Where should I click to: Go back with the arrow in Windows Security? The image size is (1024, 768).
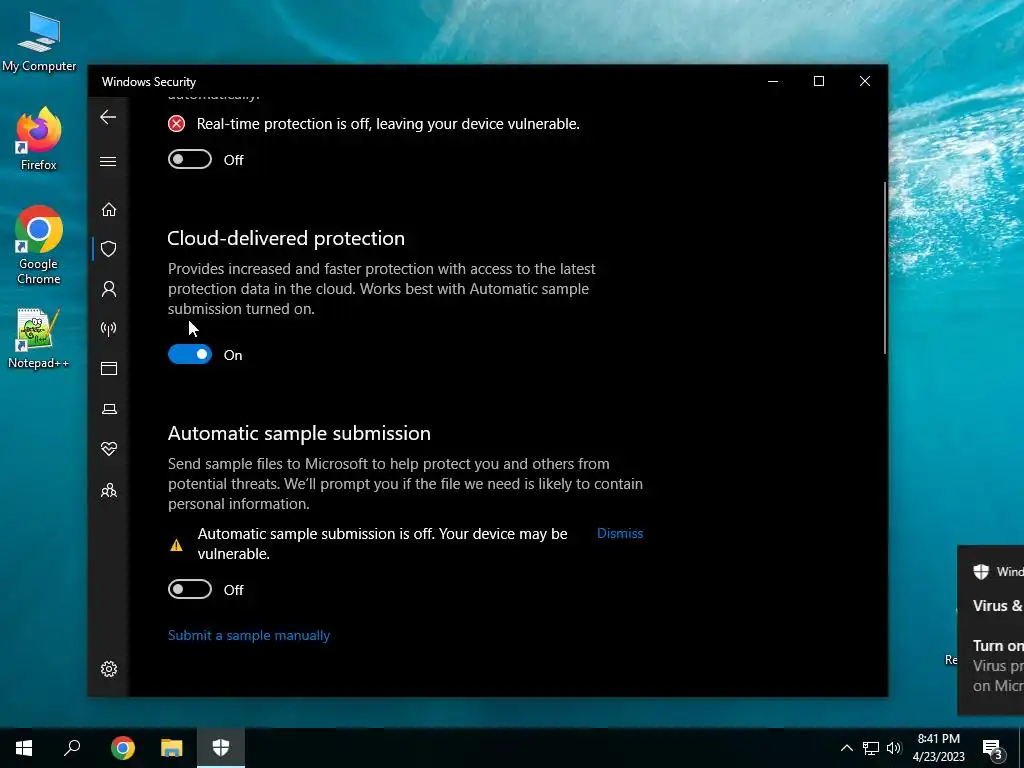[108, 117]
